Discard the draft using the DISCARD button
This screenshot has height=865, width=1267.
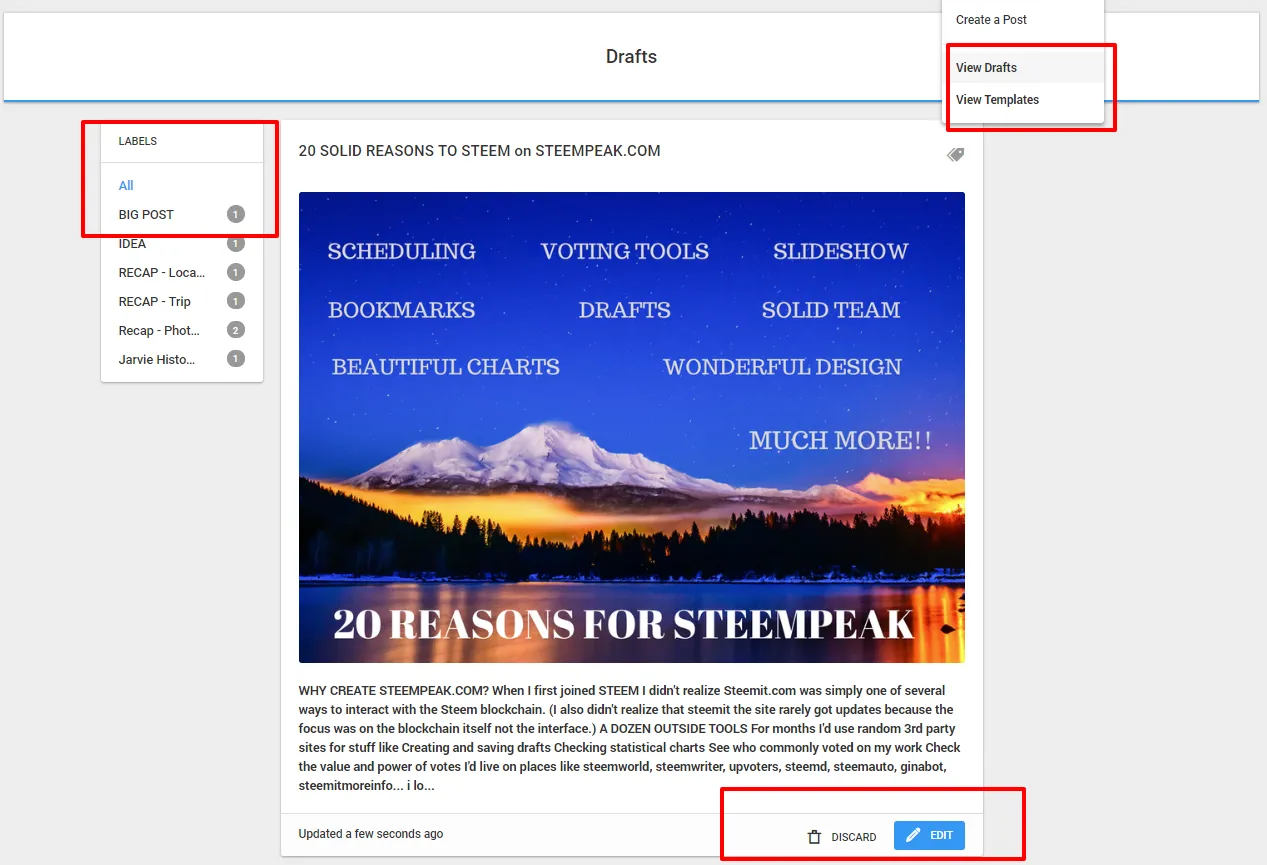pos(842,836)
